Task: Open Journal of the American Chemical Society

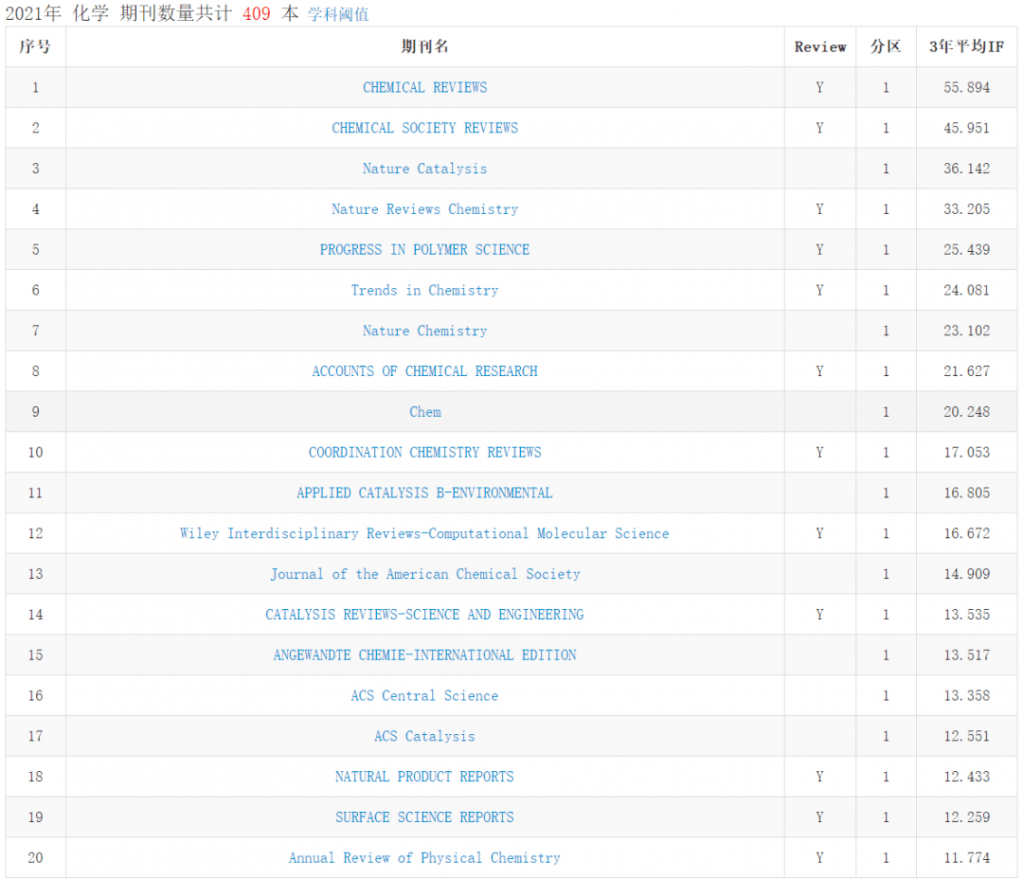Action: coord(425,574)
